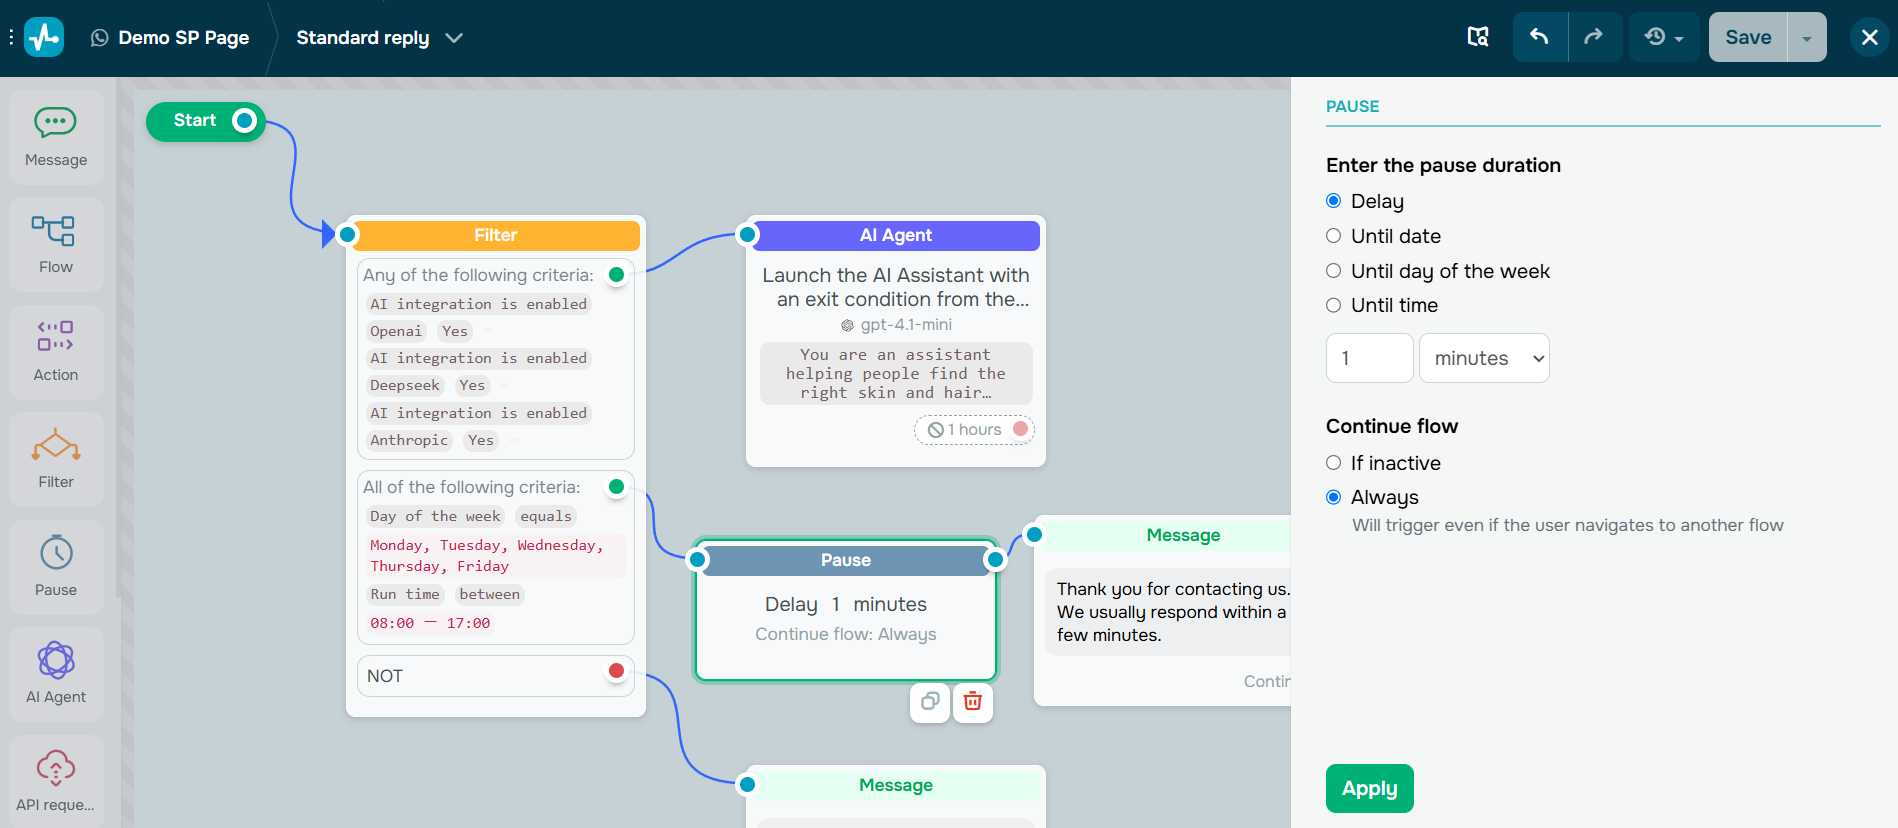Choose If inactive for continue flow

(1333, 463)
